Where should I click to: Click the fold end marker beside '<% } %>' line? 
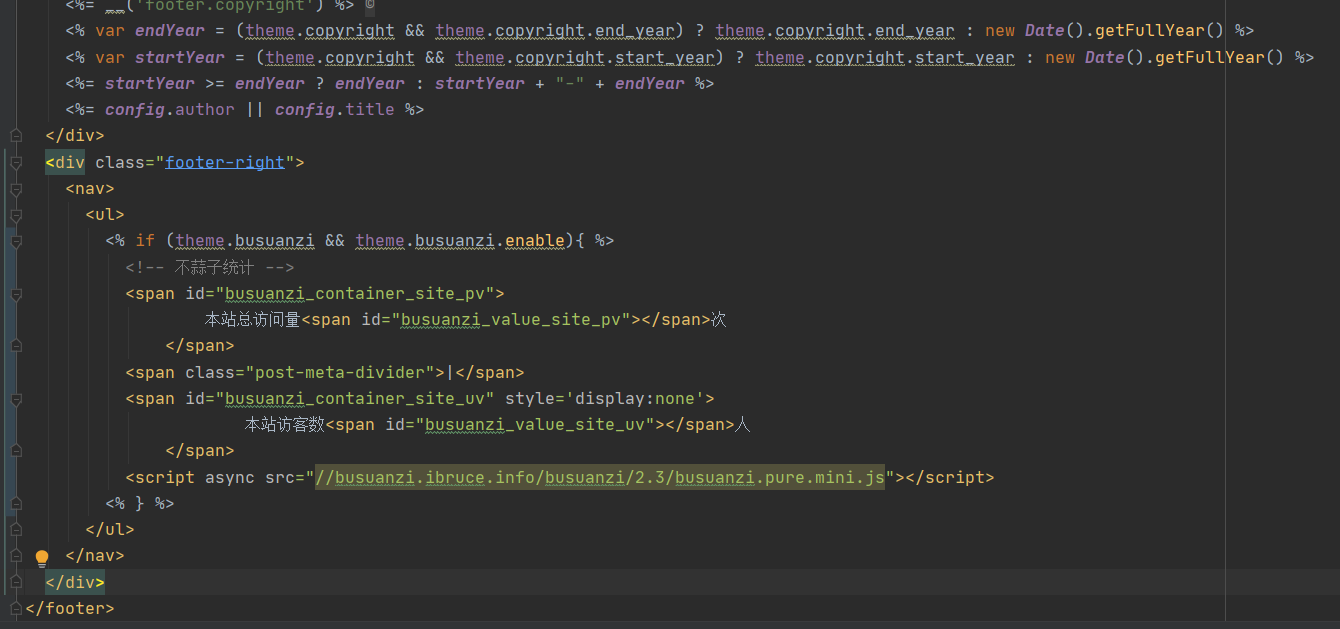click(15, 503)
